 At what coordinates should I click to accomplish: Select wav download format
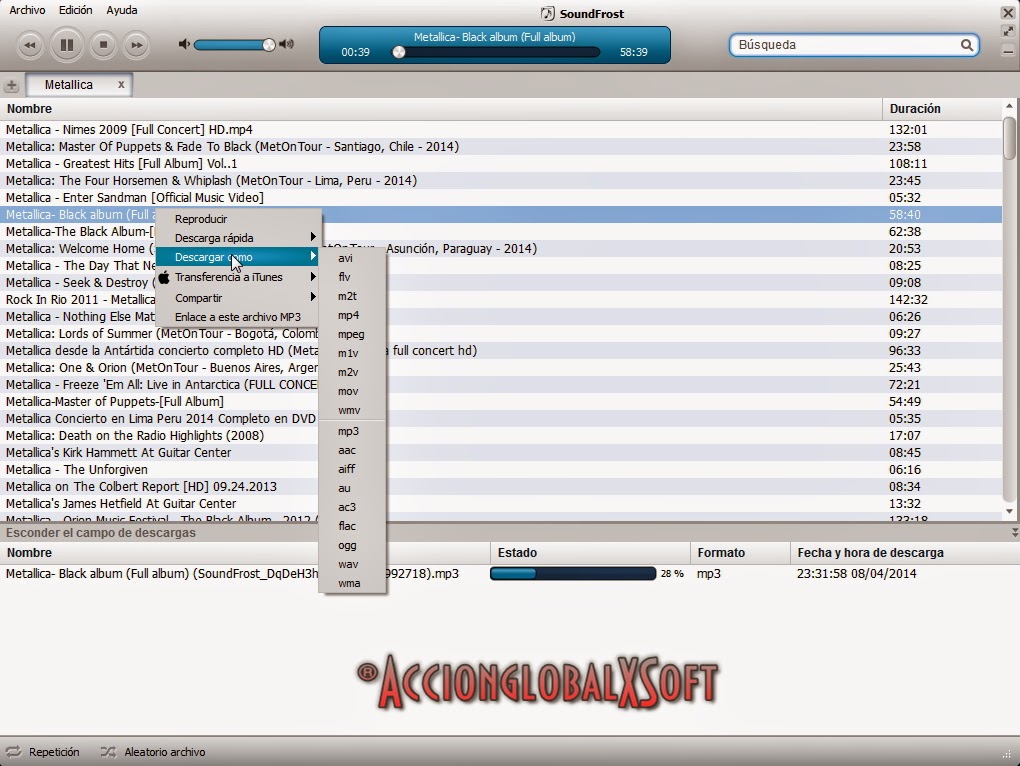(353, 564)
